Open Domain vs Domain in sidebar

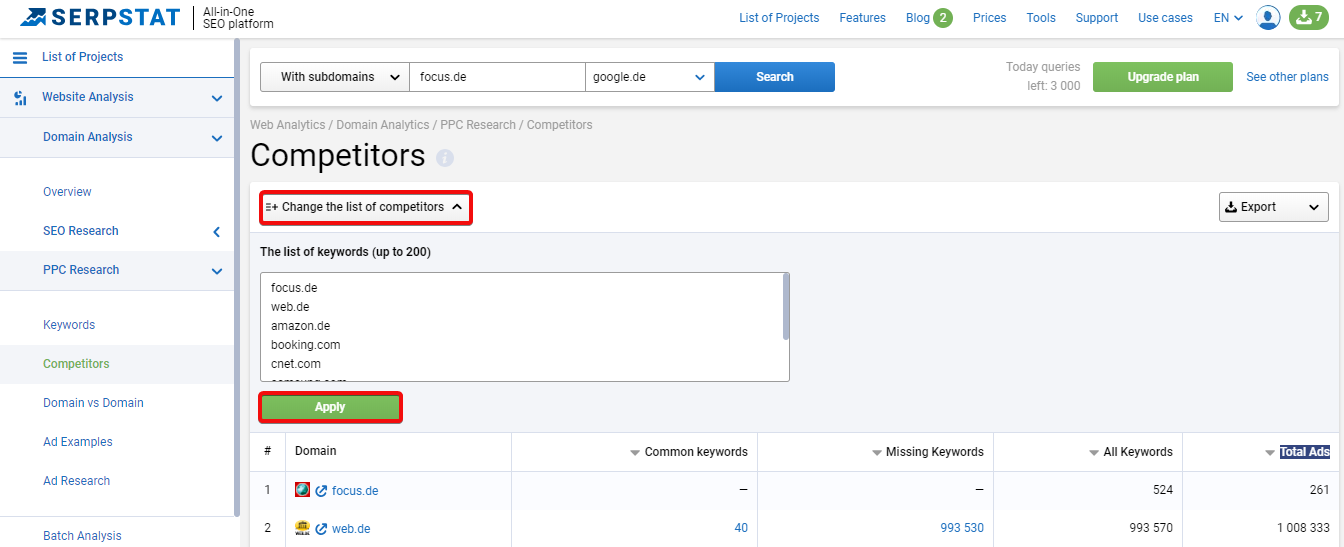pyautogui.click(x=93, y=403)
